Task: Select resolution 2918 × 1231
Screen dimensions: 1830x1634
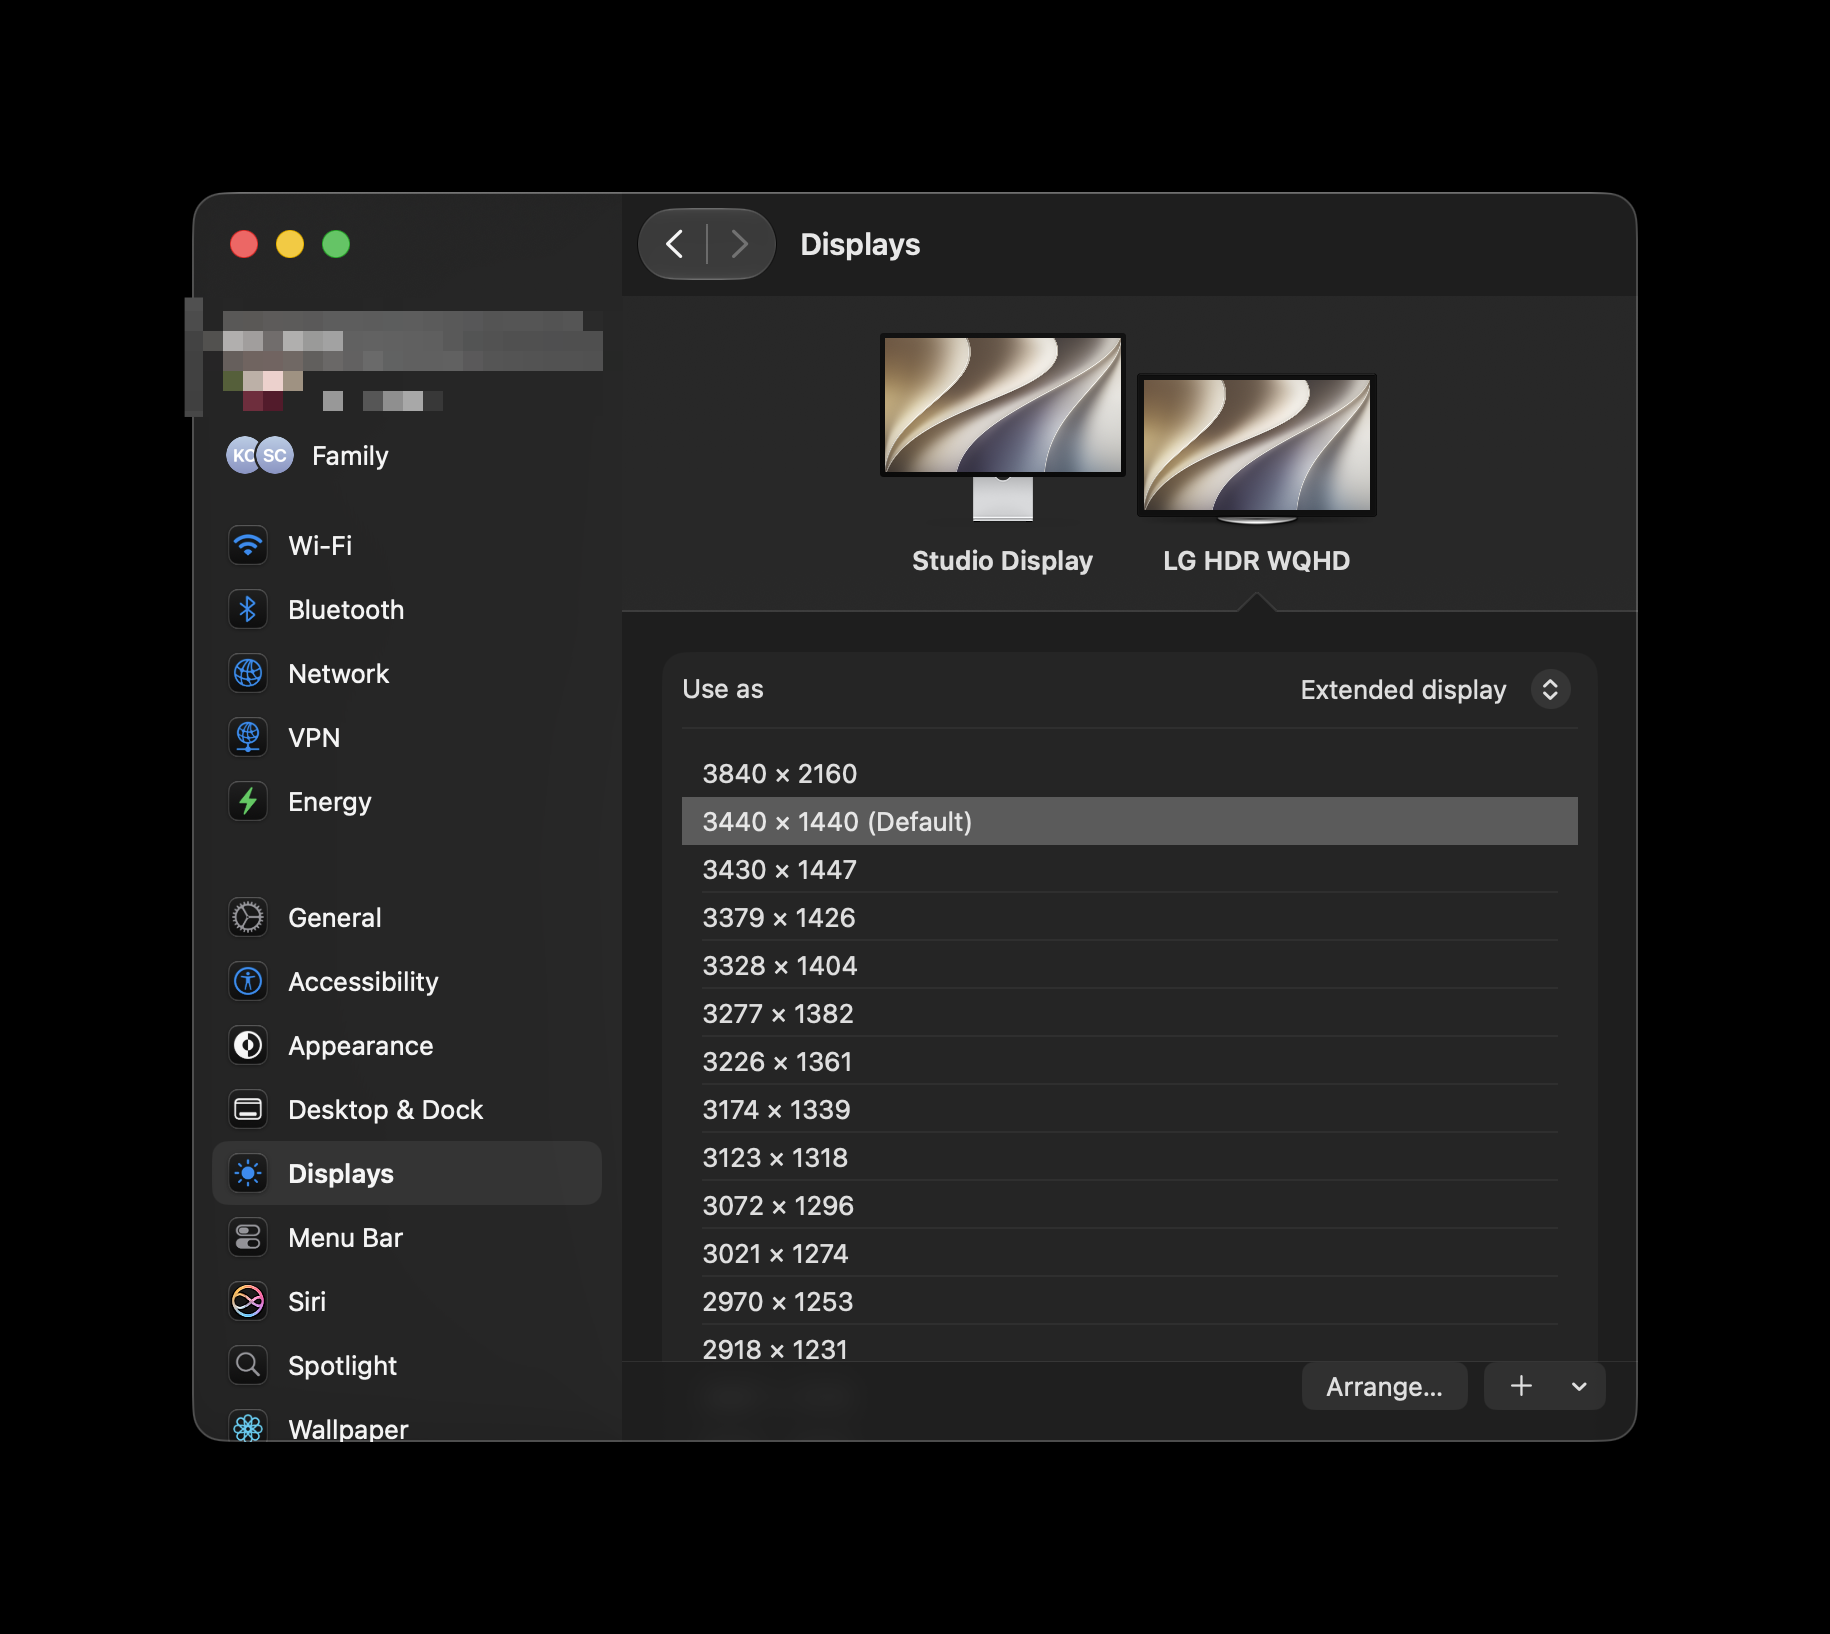Action: point(1130,1344)
